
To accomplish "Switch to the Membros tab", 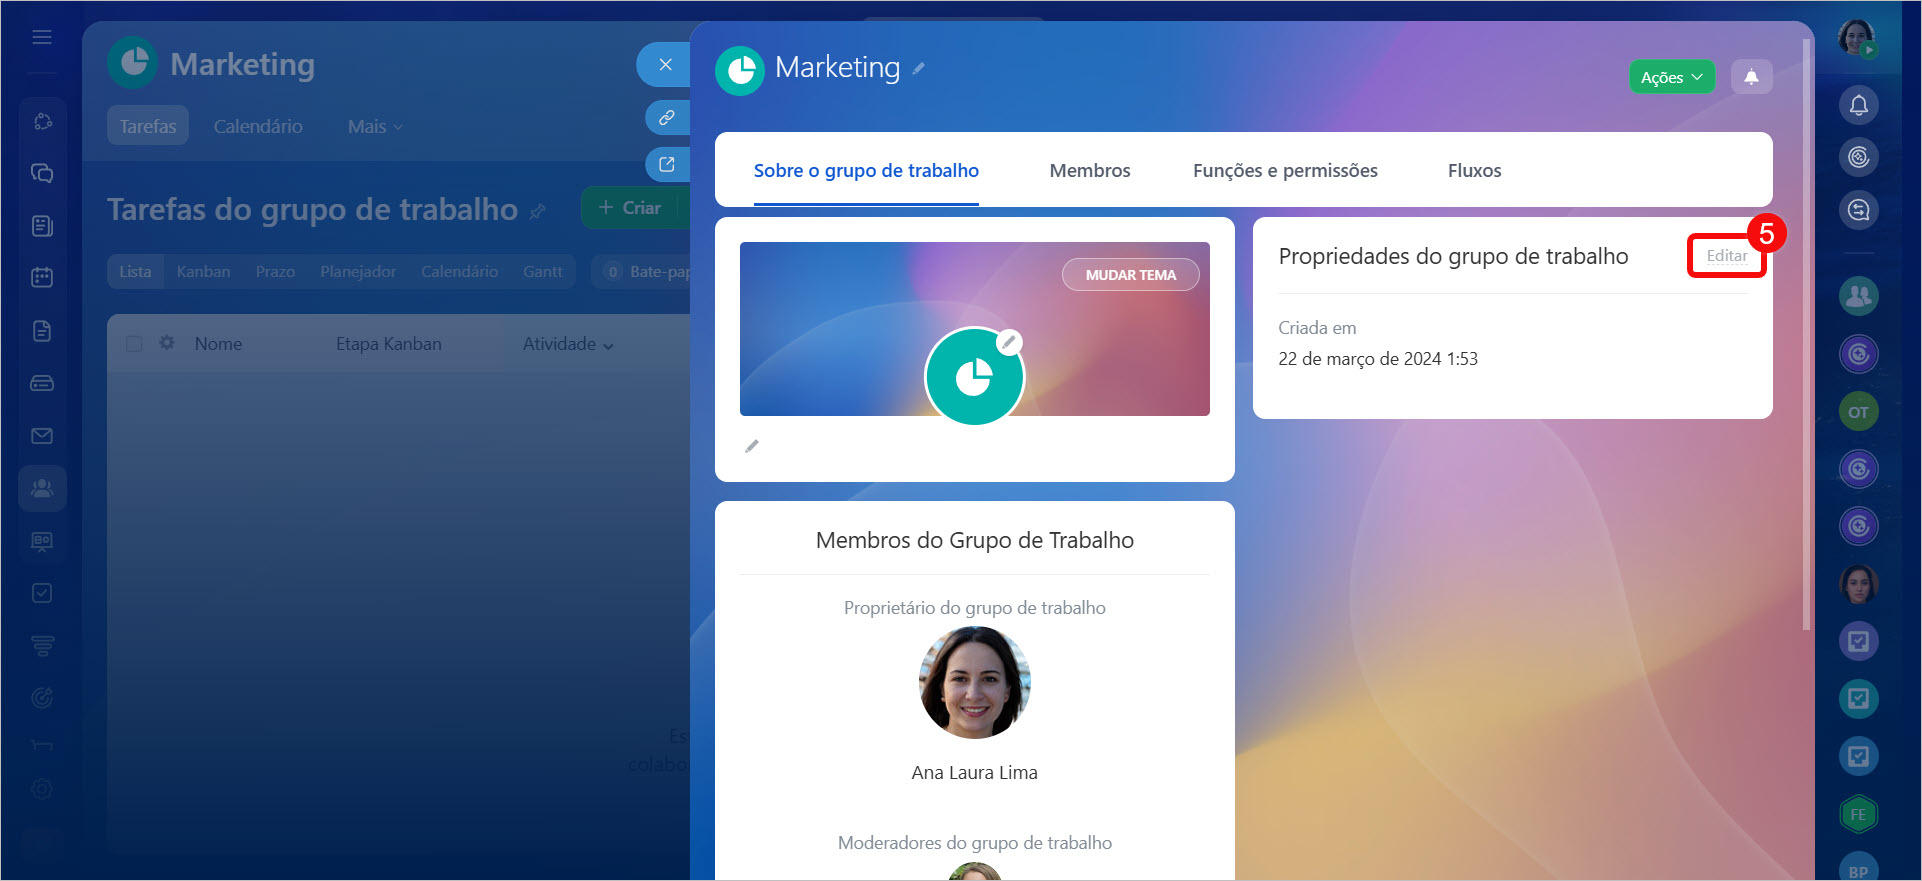I will (x=1089, y=171).
